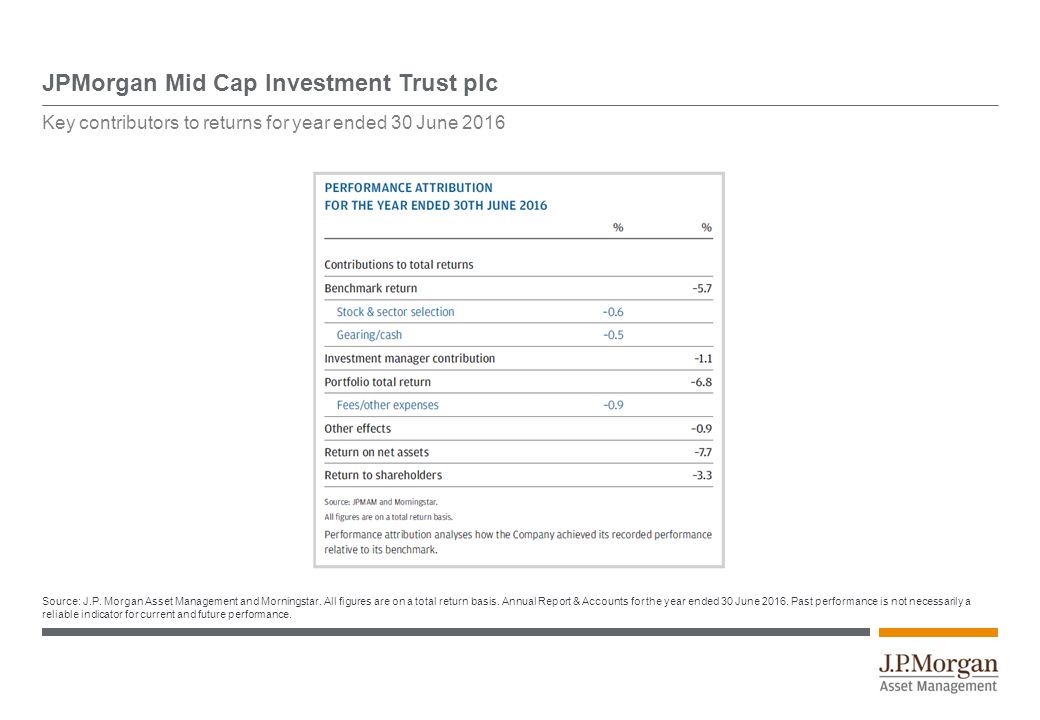Select the Other effects row
1040x720 pixels.
[518, 429]
